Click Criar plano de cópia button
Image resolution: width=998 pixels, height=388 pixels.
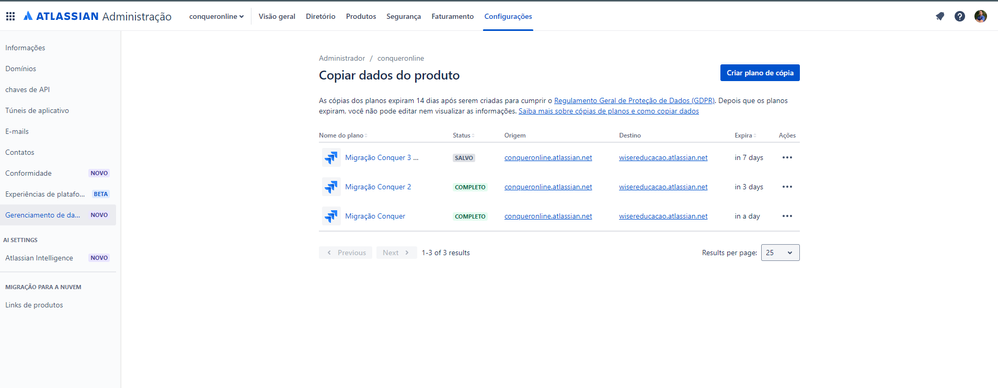pyautogui.click(x=760, y=73)
